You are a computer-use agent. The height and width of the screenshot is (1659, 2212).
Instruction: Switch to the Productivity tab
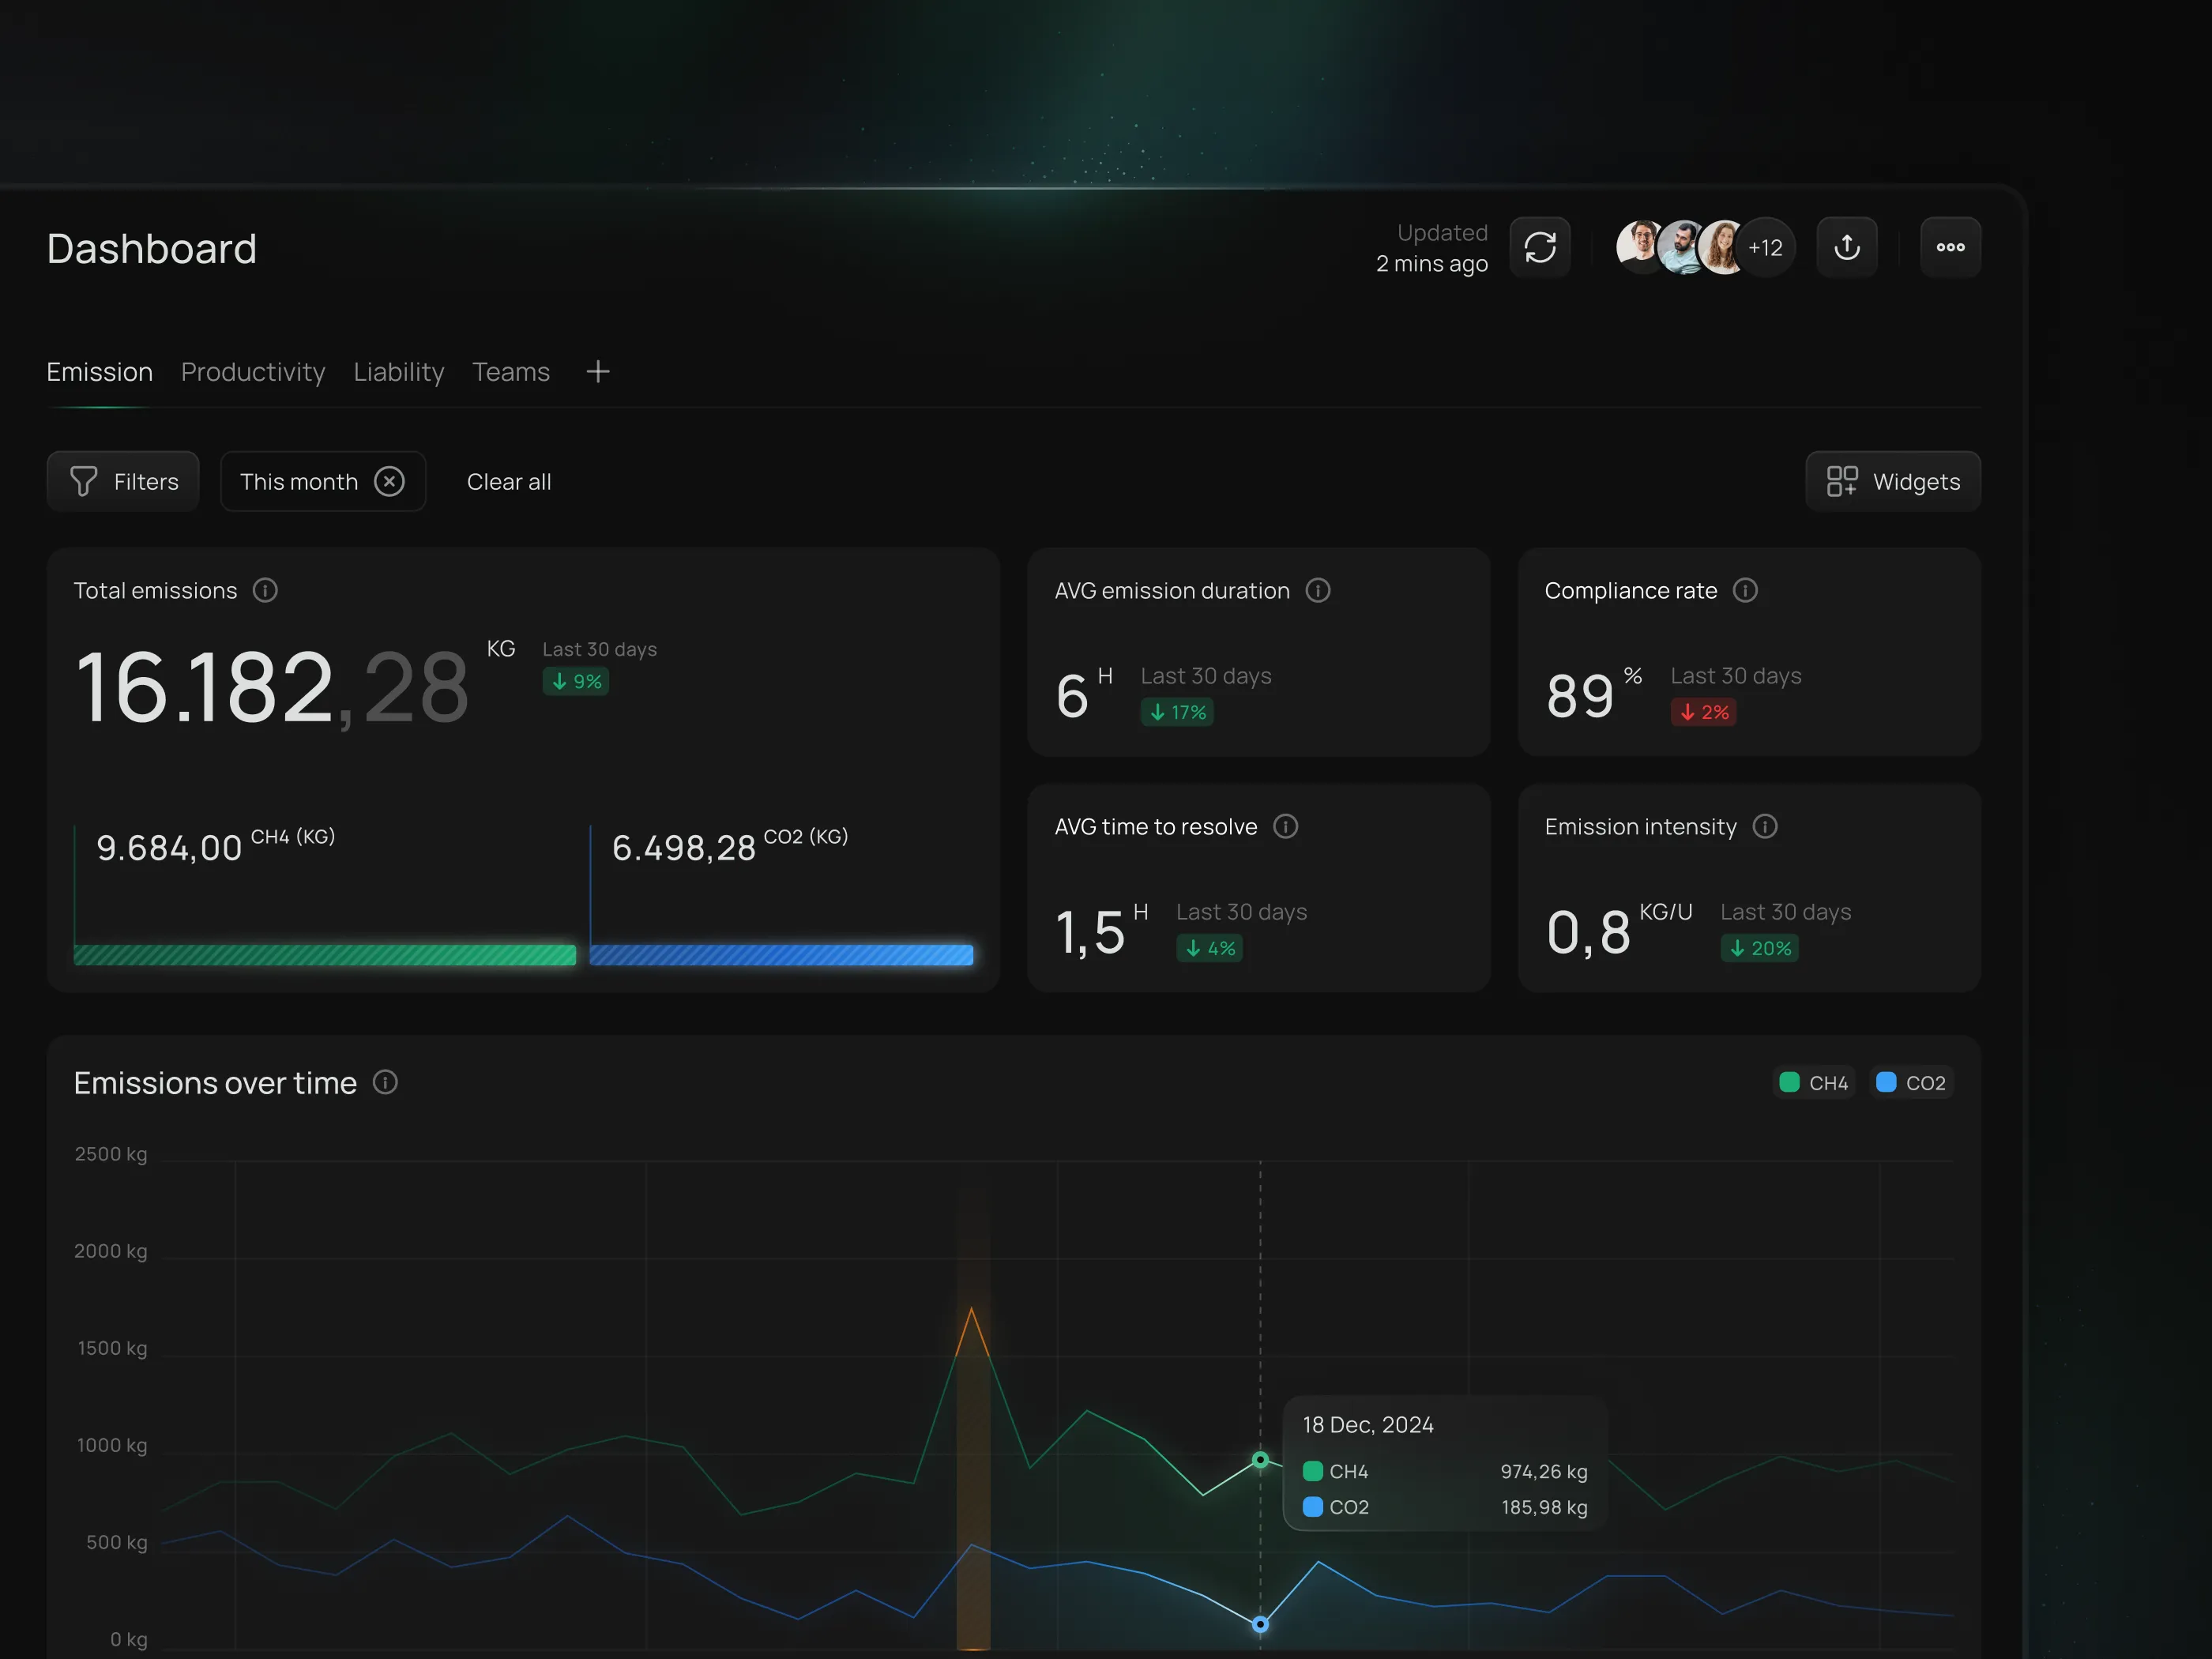253,372
